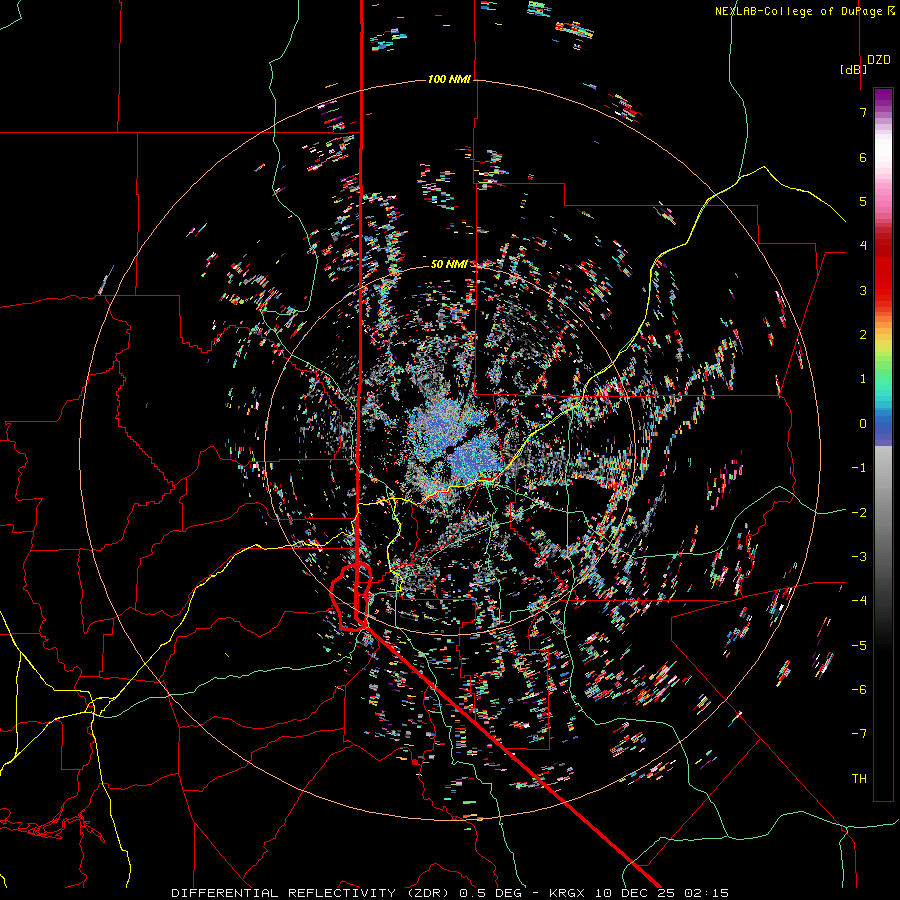Click the 5 value on the color scale
Image resolution: width=900 pixels, height=900 pixels.
(x=863, y=201)
